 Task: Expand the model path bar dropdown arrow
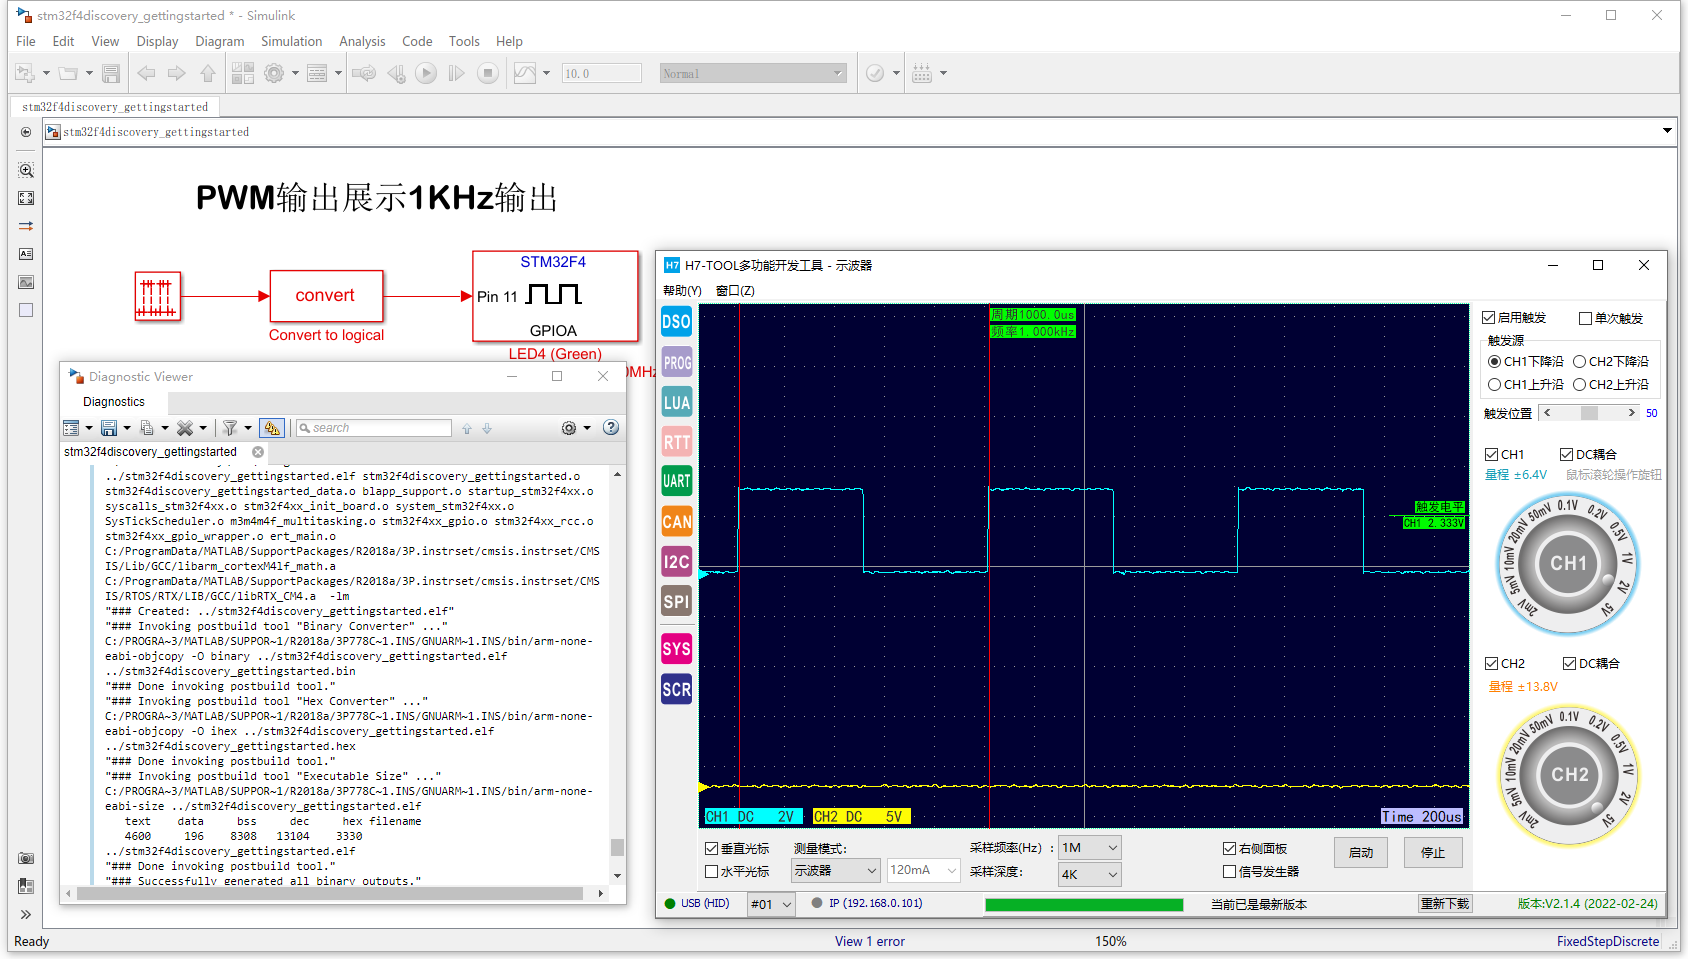[x=1667, y=131]
